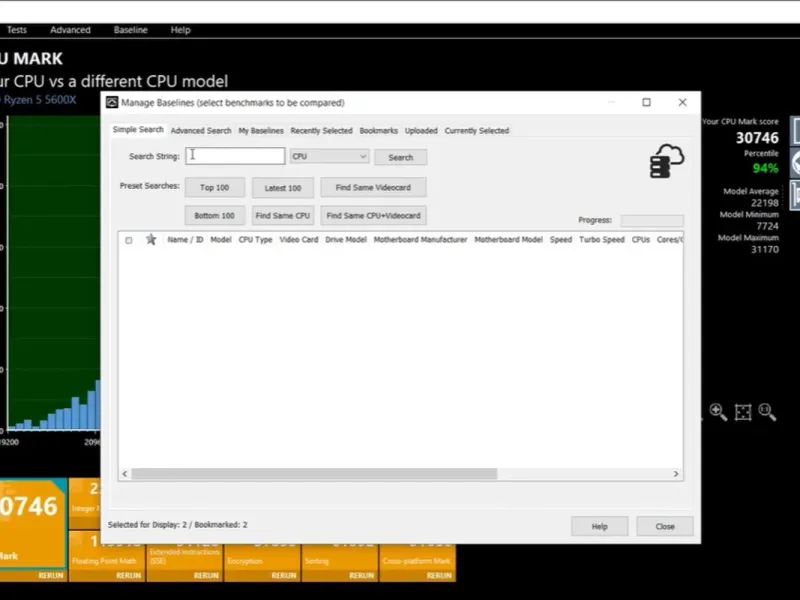Click the scroll left arrow of results list
Screen dimensions: 800x600
[x=125, y=474]
